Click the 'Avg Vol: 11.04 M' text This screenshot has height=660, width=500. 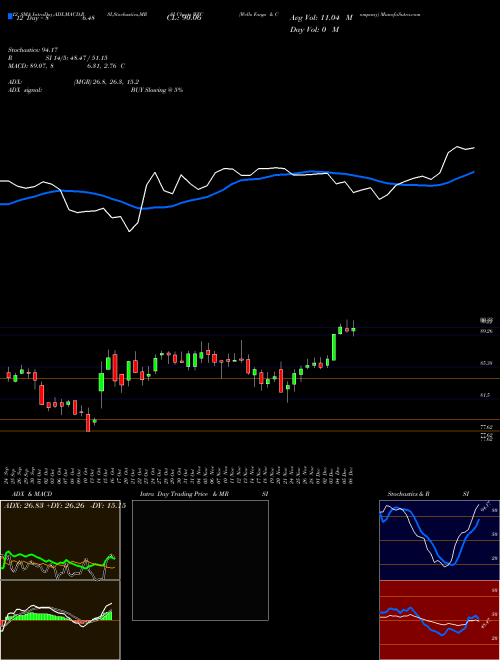coord(321,18)
